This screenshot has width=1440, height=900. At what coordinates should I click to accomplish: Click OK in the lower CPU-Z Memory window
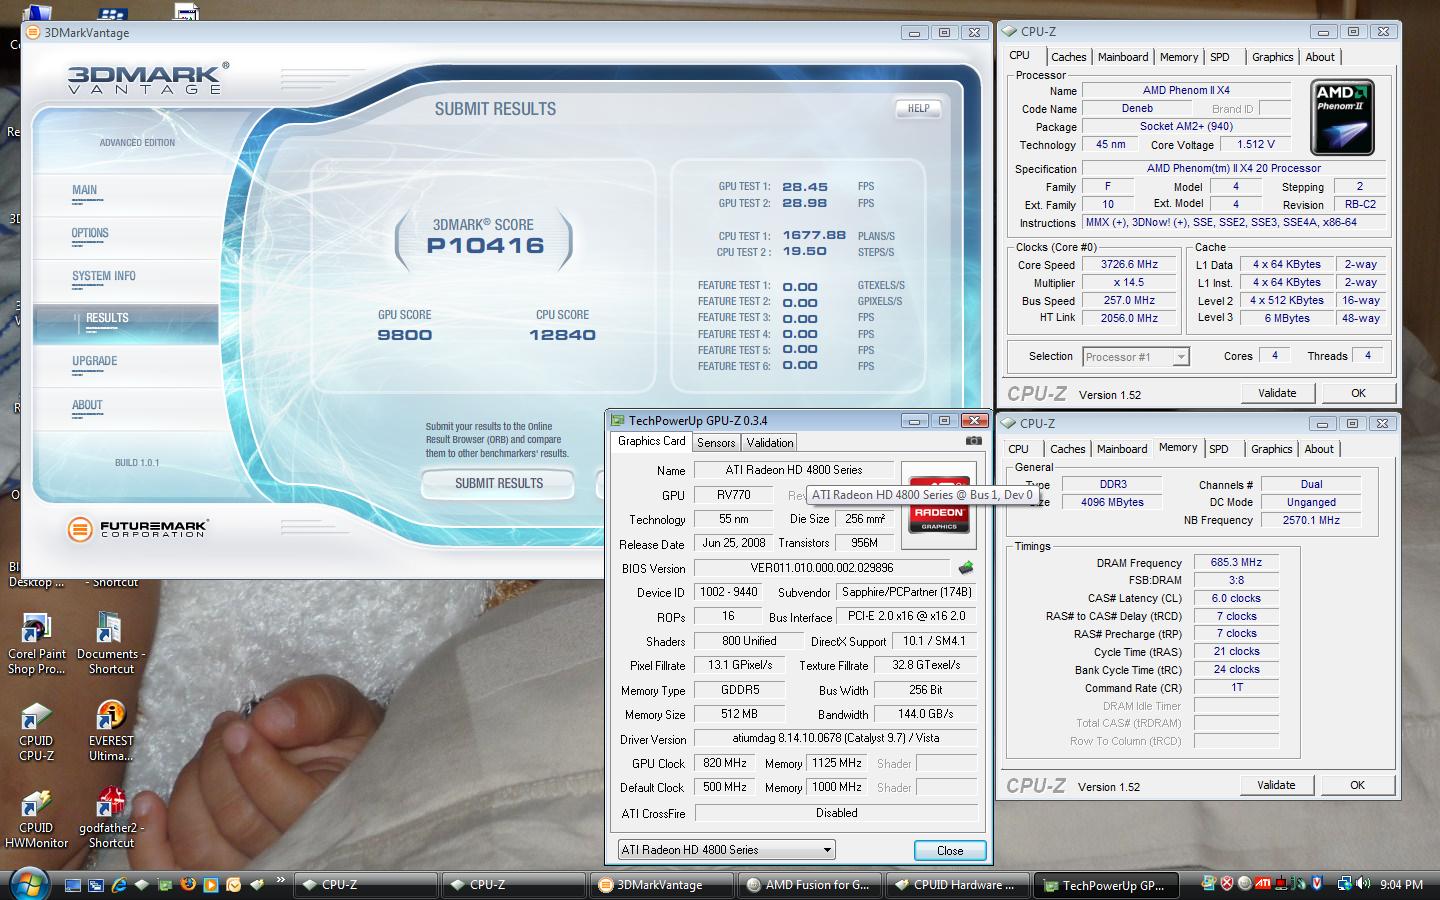coord(1357,785)
